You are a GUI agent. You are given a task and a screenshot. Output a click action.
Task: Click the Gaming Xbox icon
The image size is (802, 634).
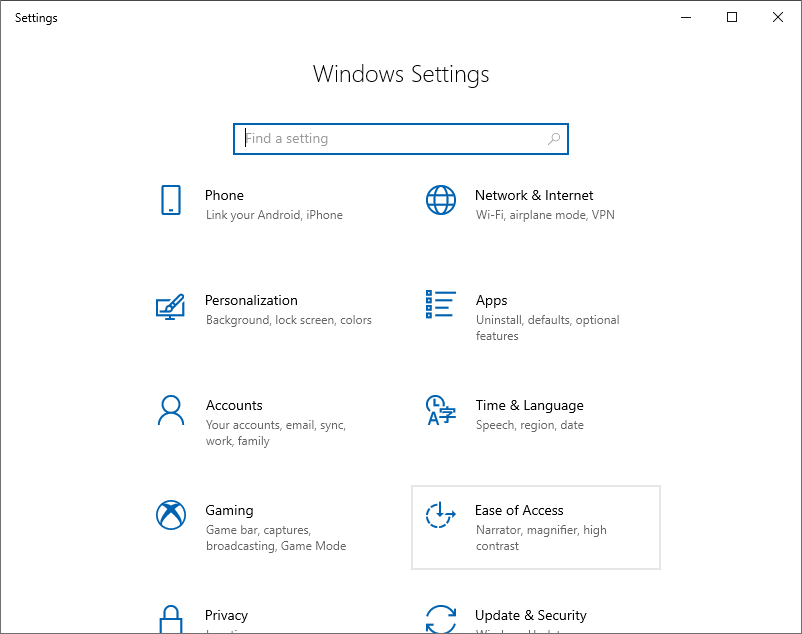[171, 515]
